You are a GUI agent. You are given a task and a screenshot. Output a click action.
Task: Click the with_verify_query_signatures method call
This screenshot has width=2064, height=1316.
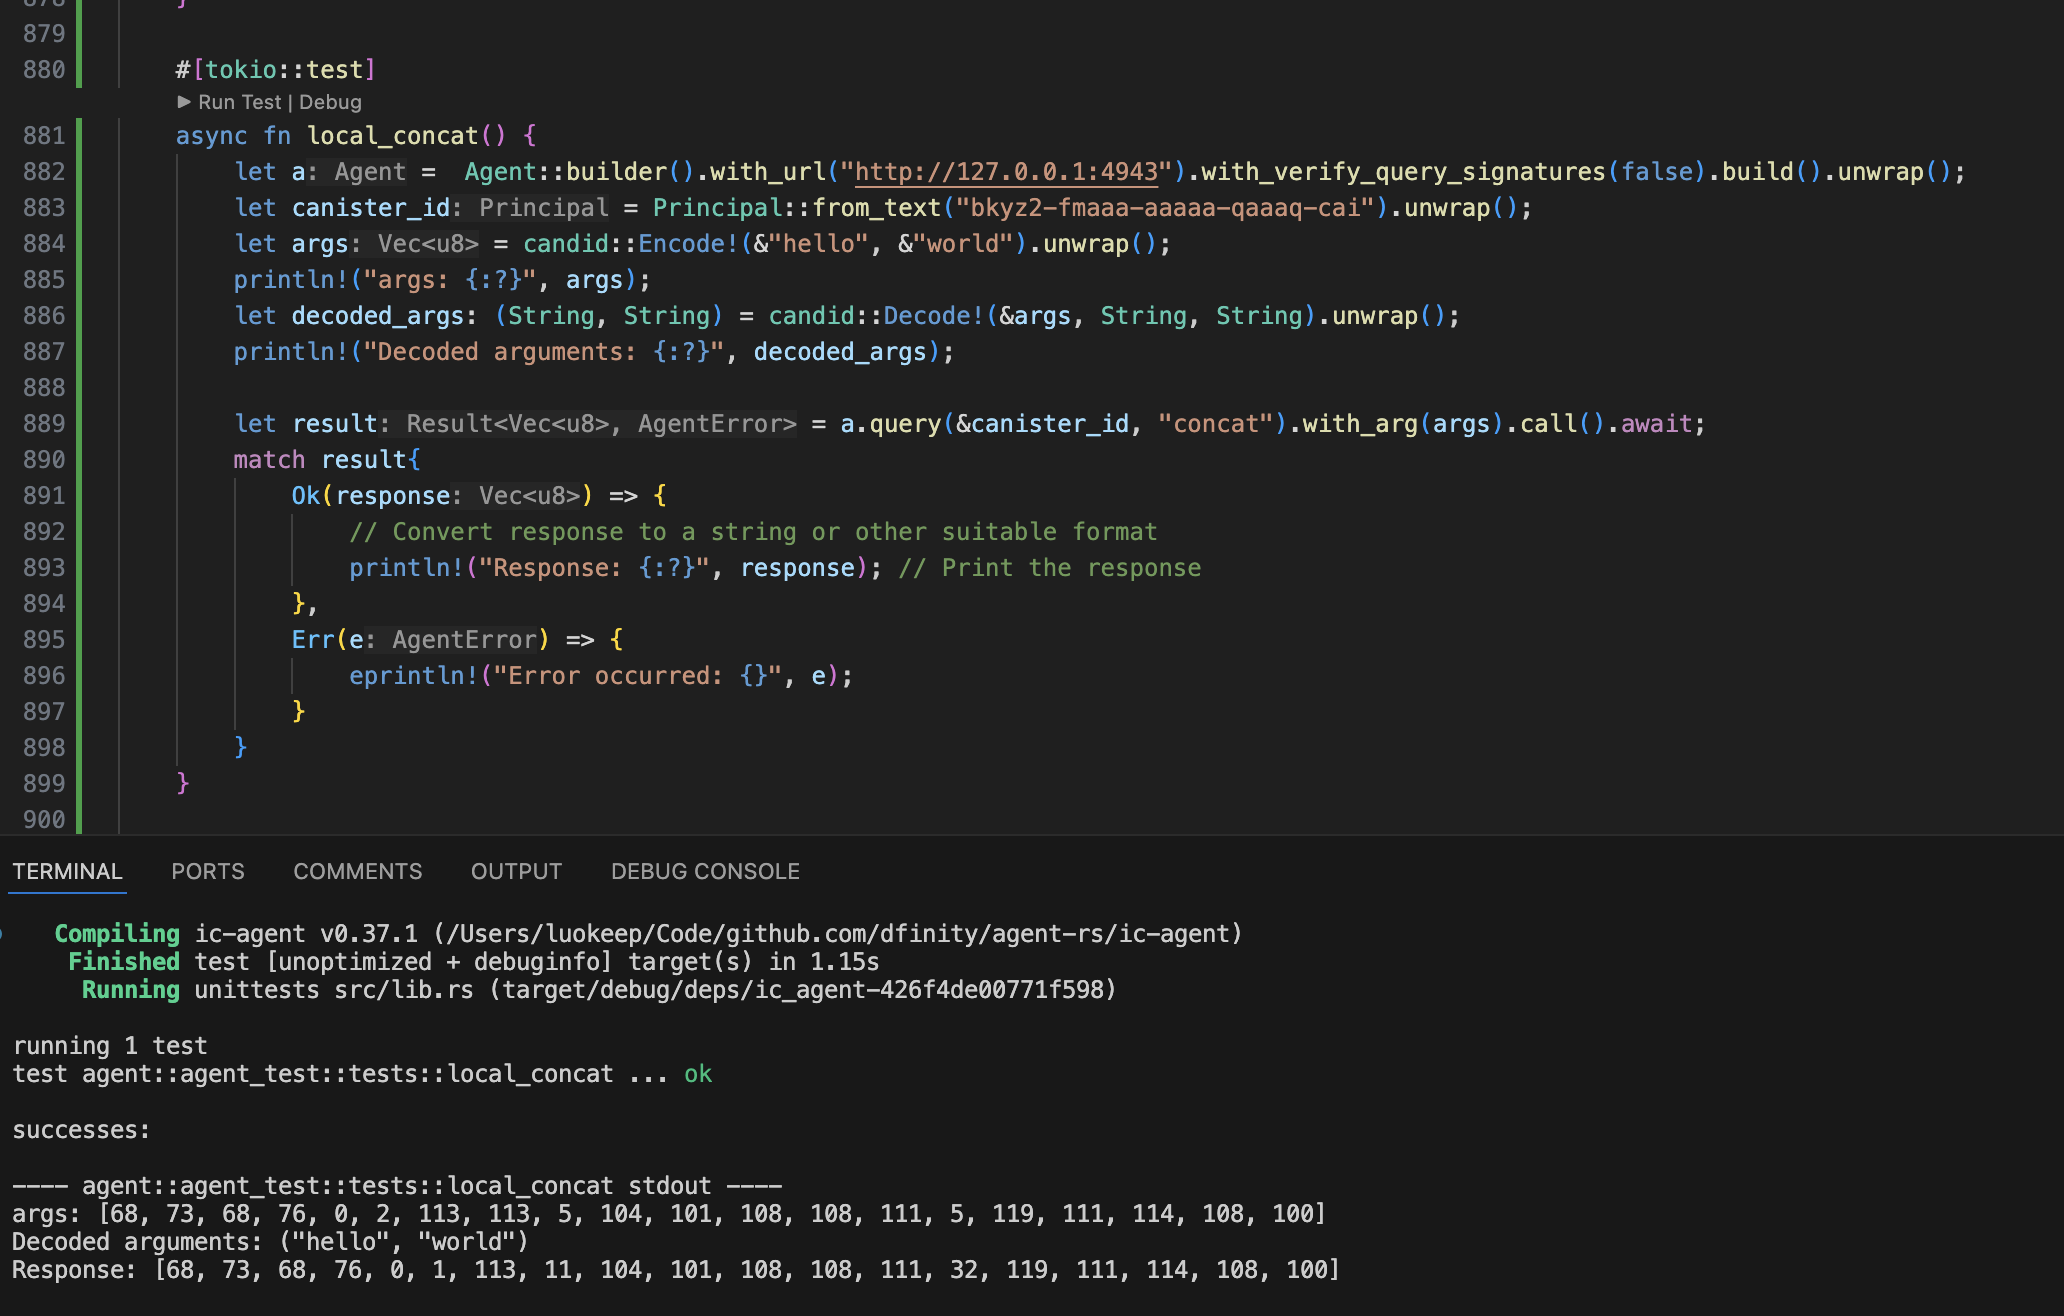point(1402,172)
